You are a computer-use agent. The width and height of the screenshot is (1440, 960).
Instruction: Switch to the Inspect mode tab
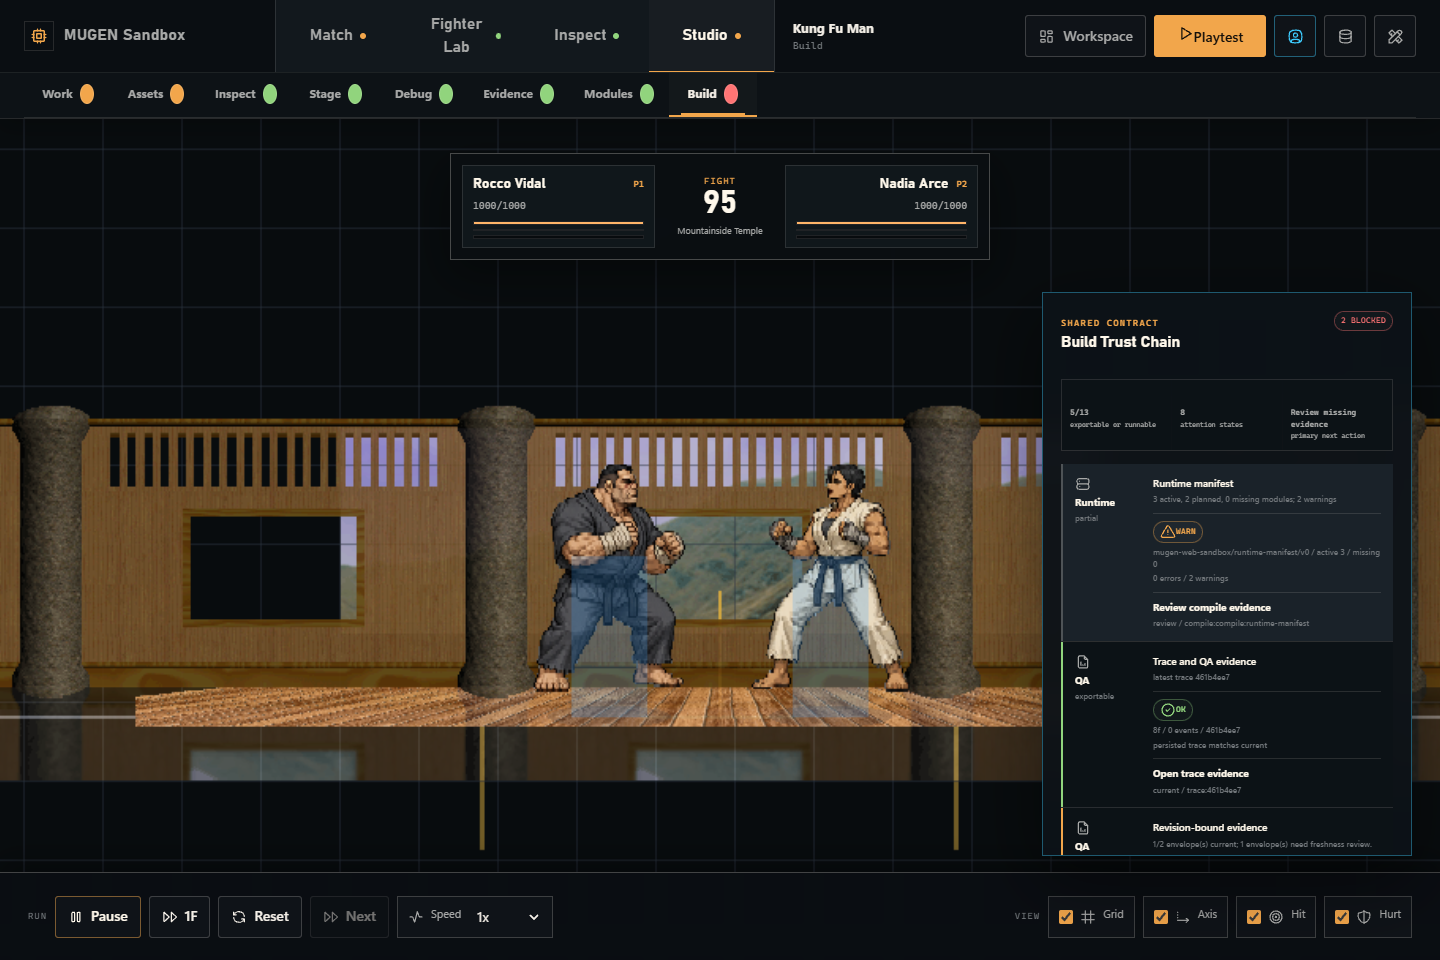click(587, 35)
